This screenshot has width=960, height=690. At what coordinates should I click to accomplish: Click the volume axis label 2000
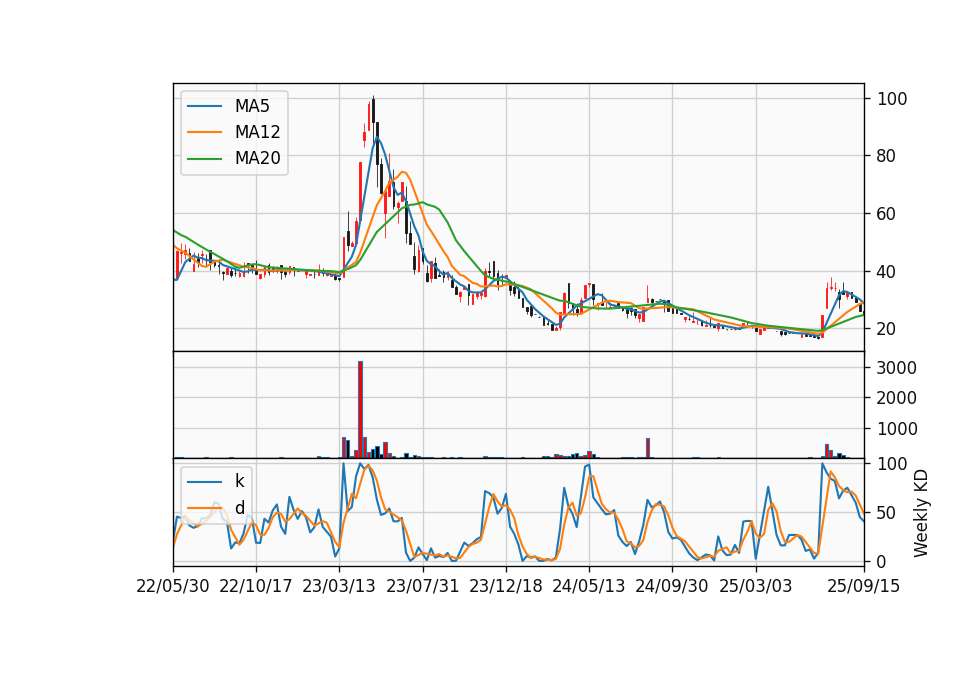pyautogui.click(x=897, y=398)
